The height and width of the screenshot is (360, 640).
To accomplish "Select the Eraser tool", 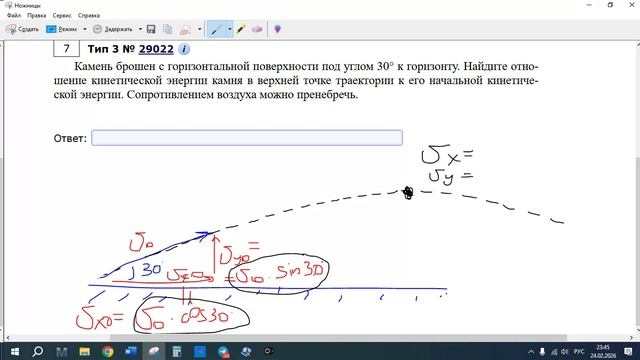I will pyautogui.click(x=257, y=29).
